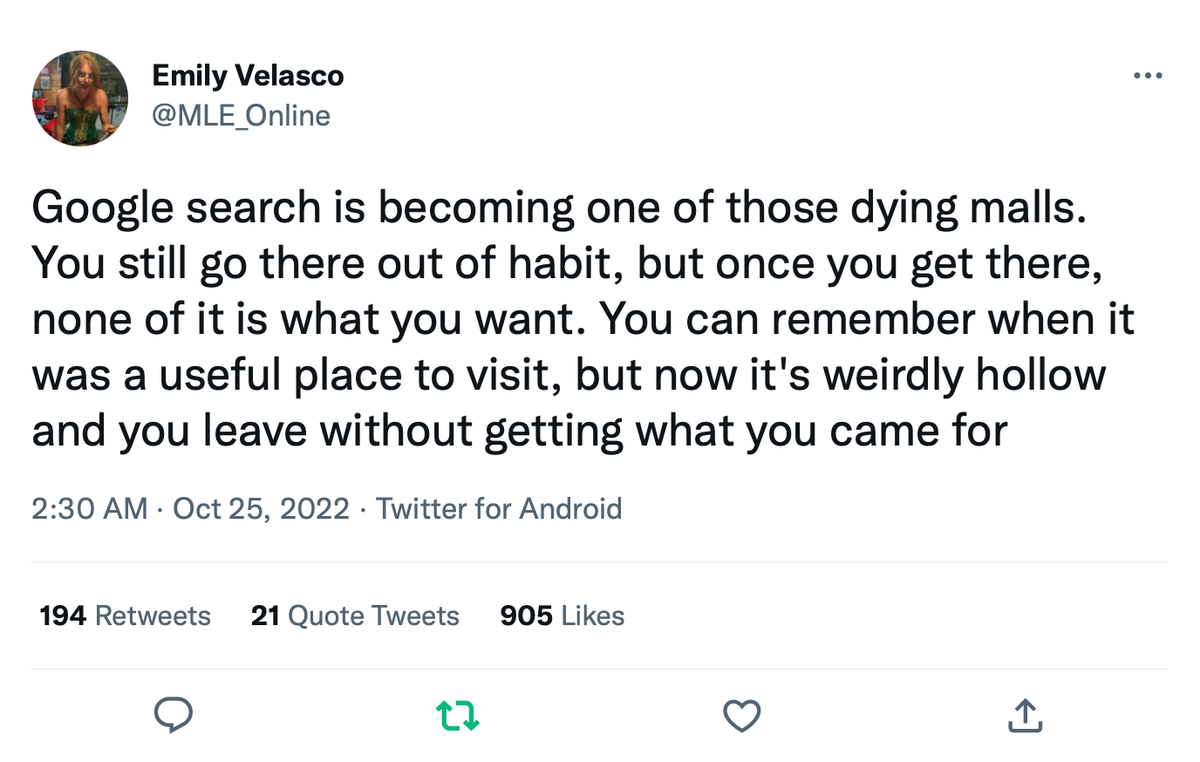
Task: Click the share upload icon
Action: [x=1024, y=715]
